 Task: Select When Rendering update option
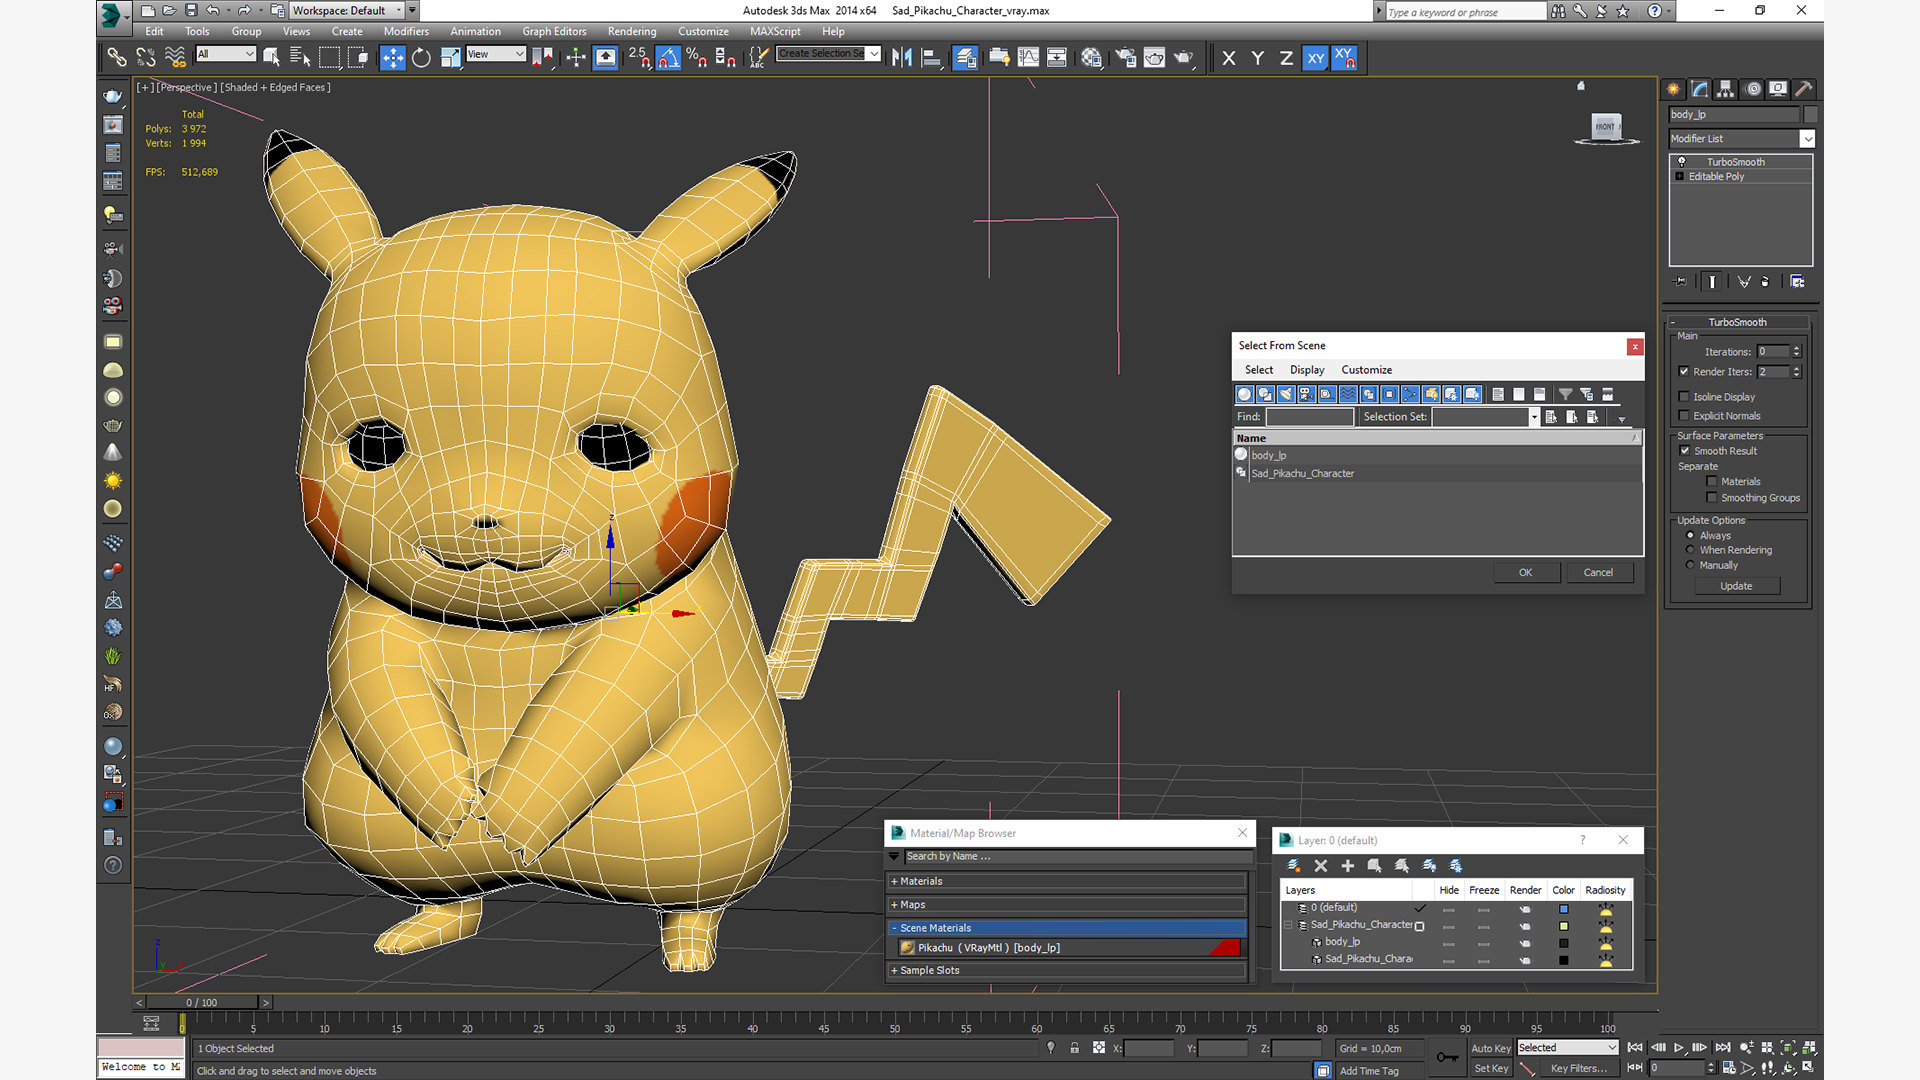click(x=1691, y=550)
